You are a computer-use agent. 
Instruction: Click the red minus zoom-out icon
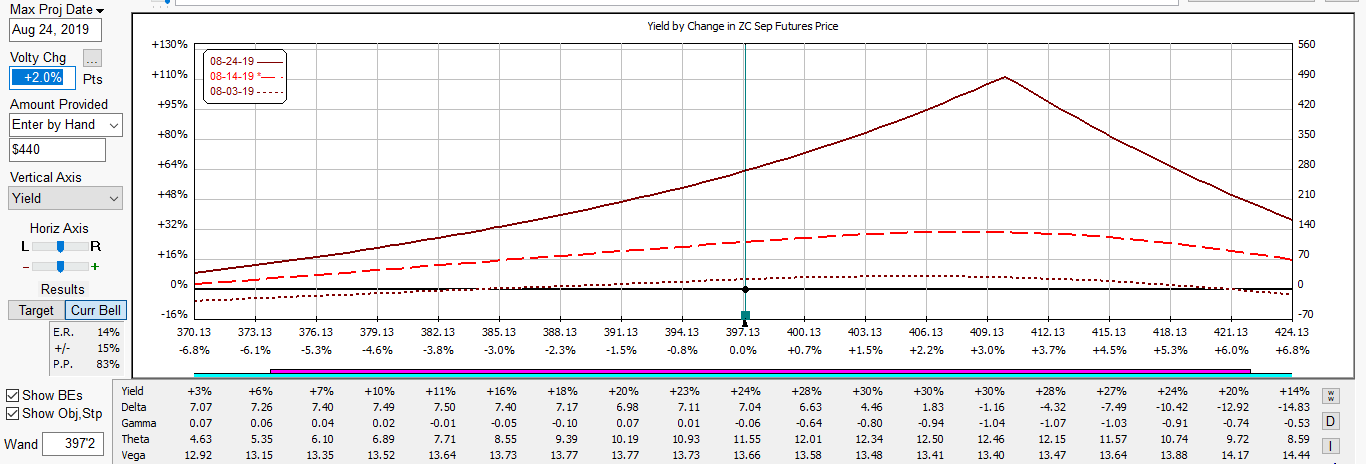[27, 267]
